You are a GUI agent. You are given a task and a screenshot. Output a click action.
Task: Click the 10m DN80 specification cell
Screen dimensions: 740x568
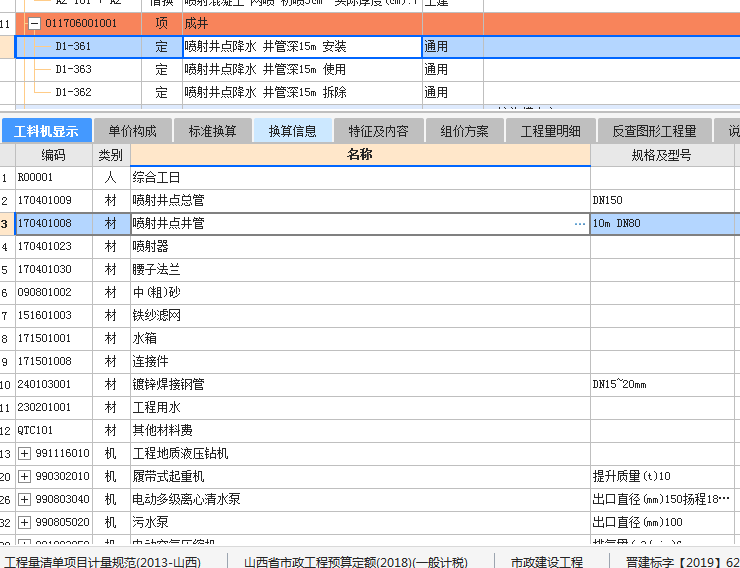coord(662,224)
